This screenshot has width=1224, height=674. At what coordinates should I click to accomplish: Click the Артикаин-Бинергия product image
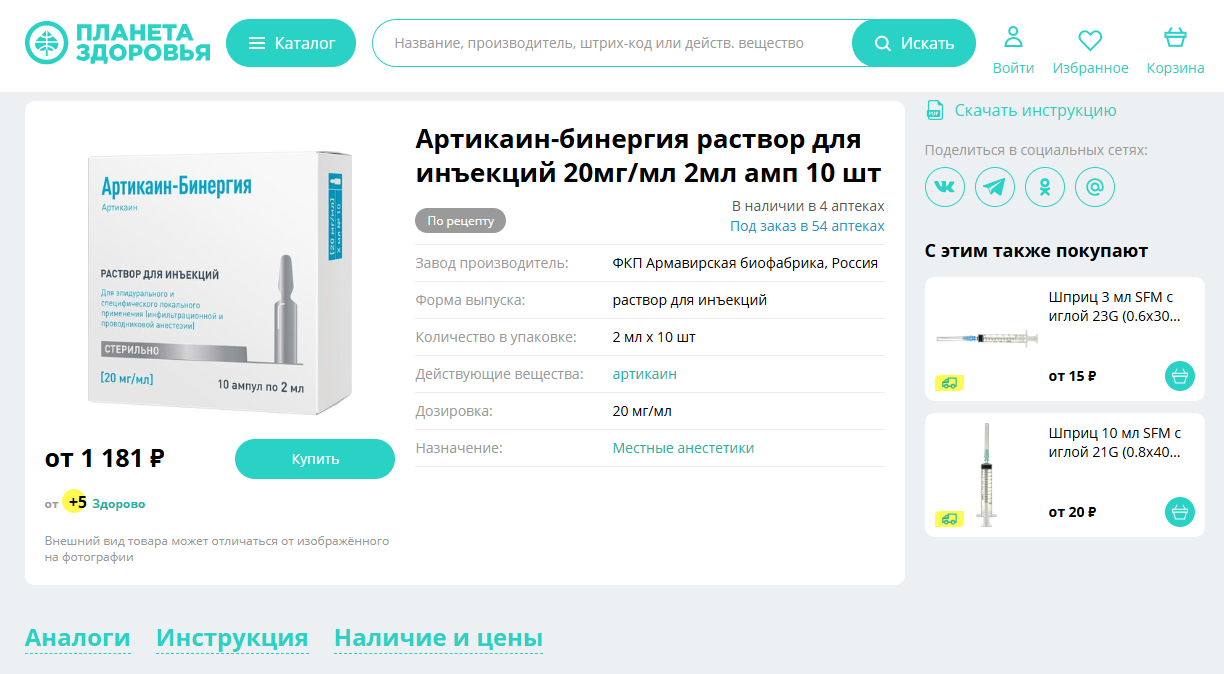215,283
